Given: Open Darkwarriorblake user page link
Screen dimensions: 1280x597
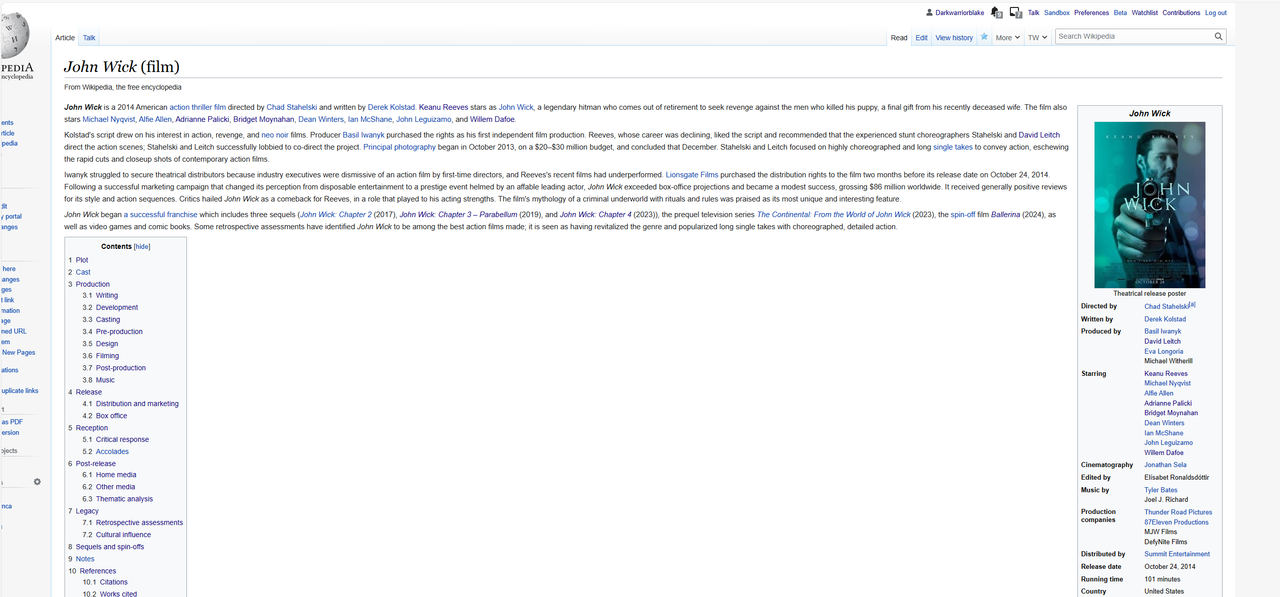Looking at the screenshot, I should coord(960,13).
